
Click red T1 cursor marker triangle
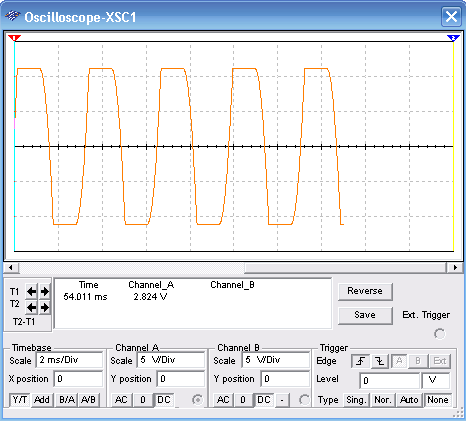14,38
